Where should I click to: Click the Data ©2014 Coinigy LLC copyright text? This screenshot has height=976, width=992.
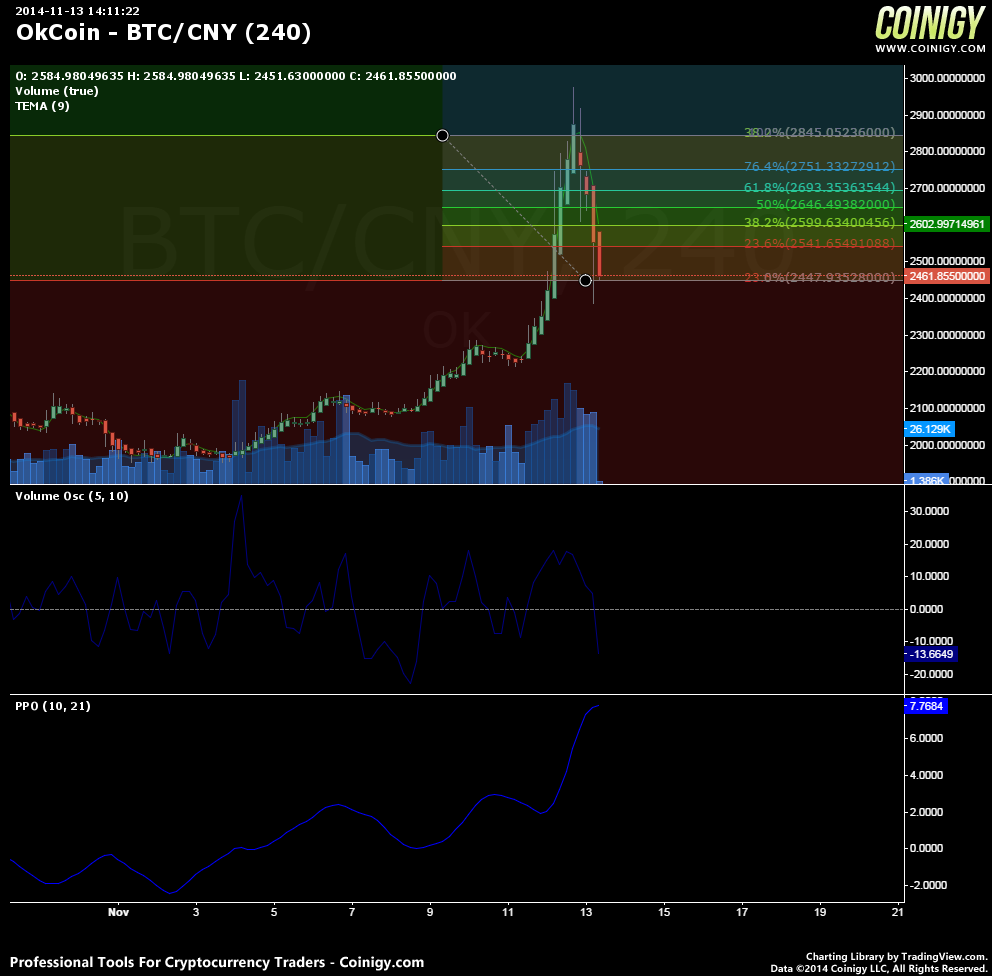point(879,968)
